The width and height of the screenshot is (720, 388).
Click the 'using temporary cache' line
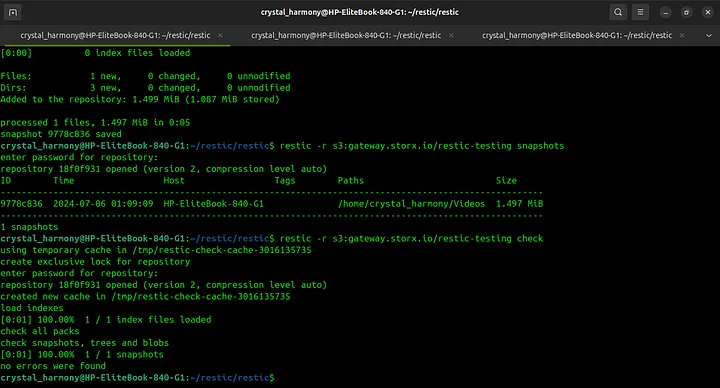[156, 250]
